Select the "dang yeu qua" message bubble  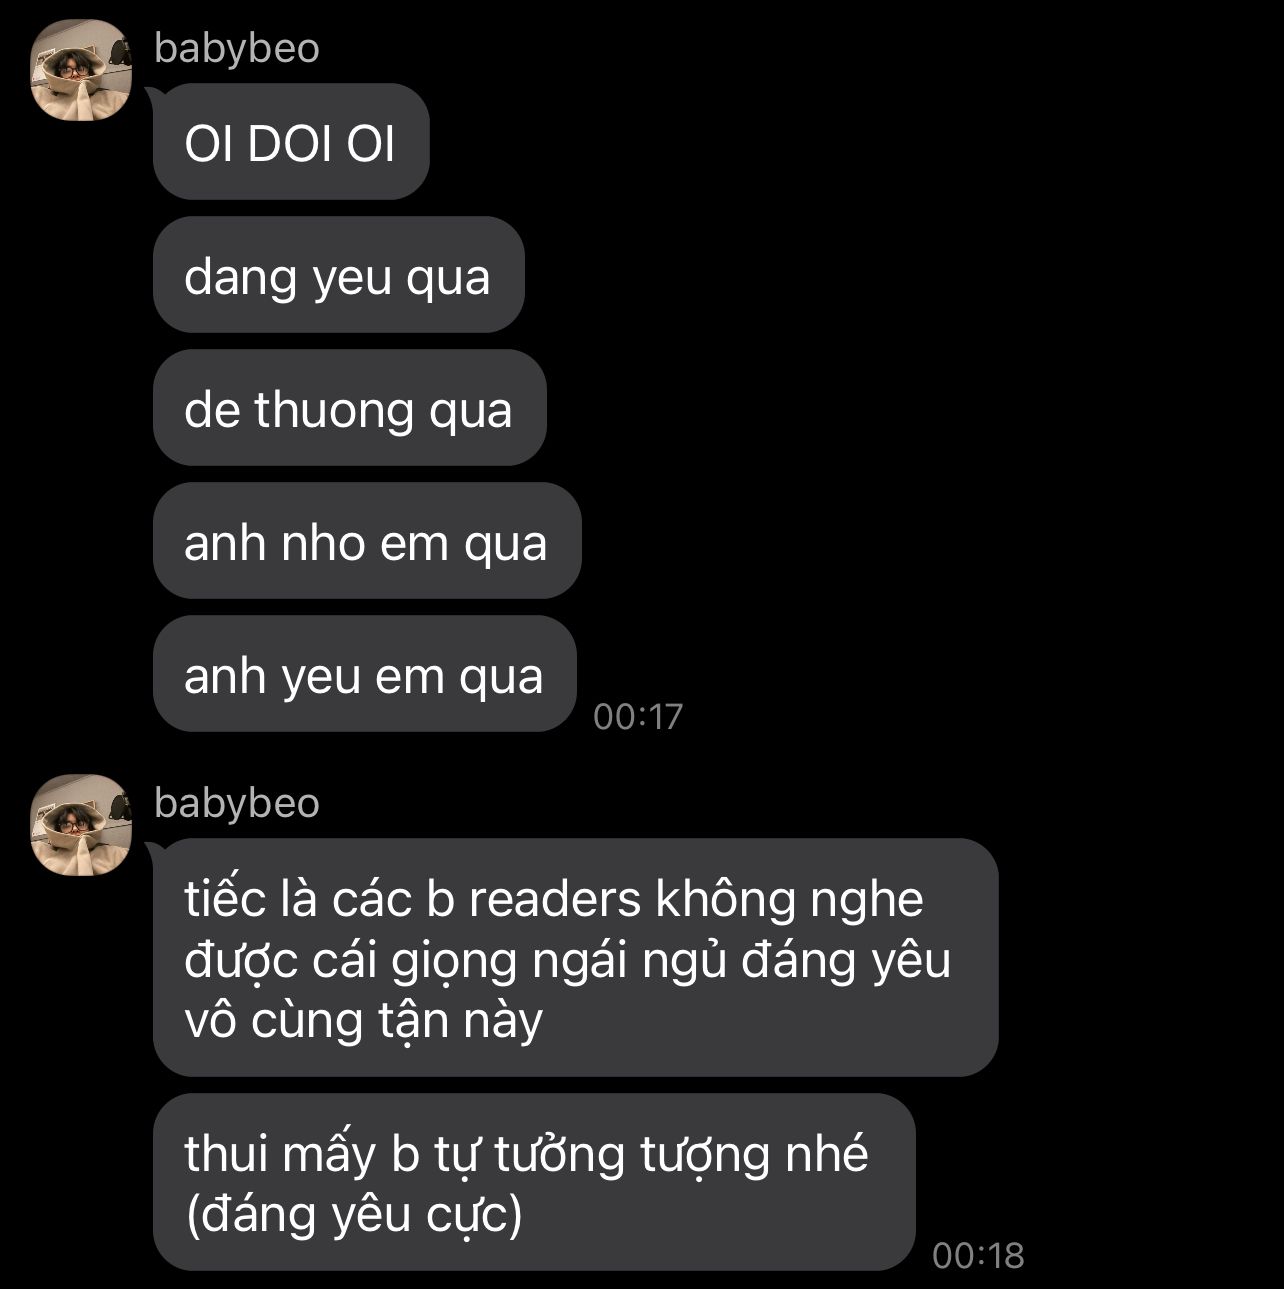[339, 275]
